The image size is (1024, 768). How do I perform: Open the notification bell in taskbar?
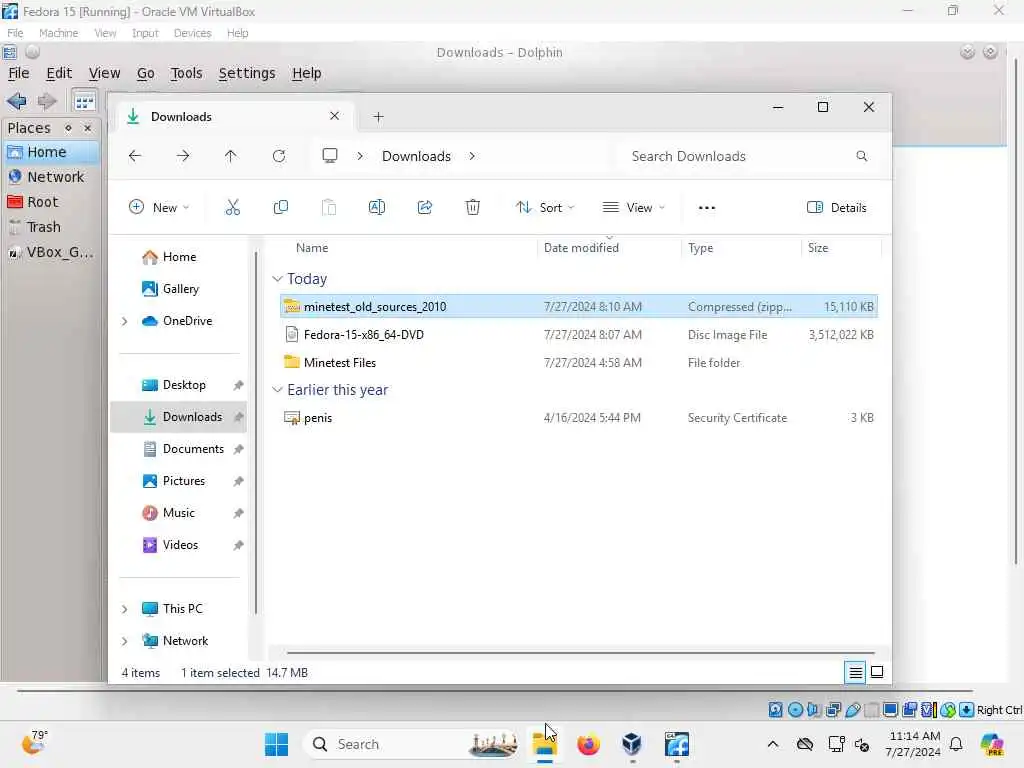tap(955, 744)
